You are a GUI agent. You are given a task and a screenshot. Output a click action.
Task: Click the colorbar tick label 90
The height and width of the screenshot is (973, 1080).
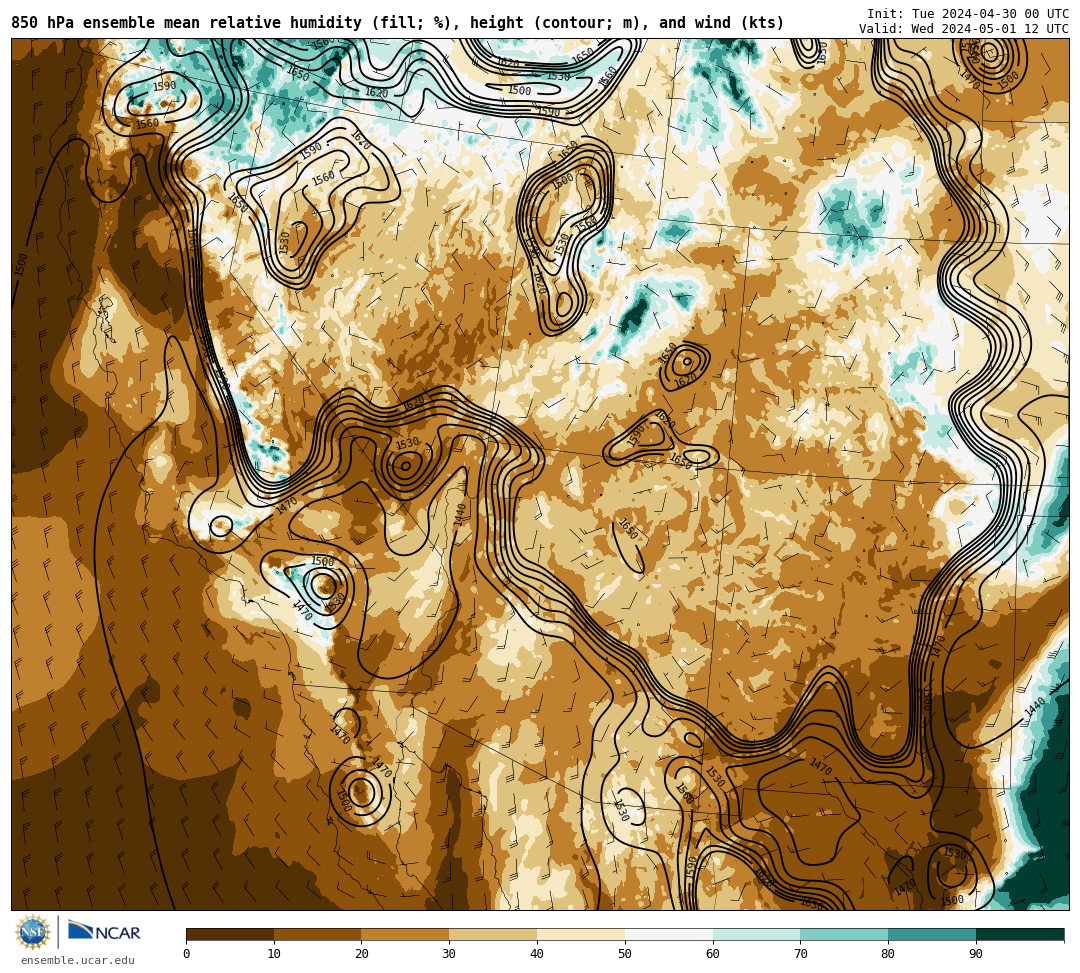tap(976, 954)
